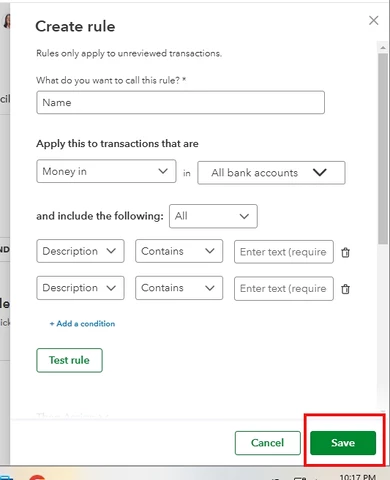The image size is (390, 480).
Task: Expand the All bank accounts dropdown
Action: tap(271, 173)
